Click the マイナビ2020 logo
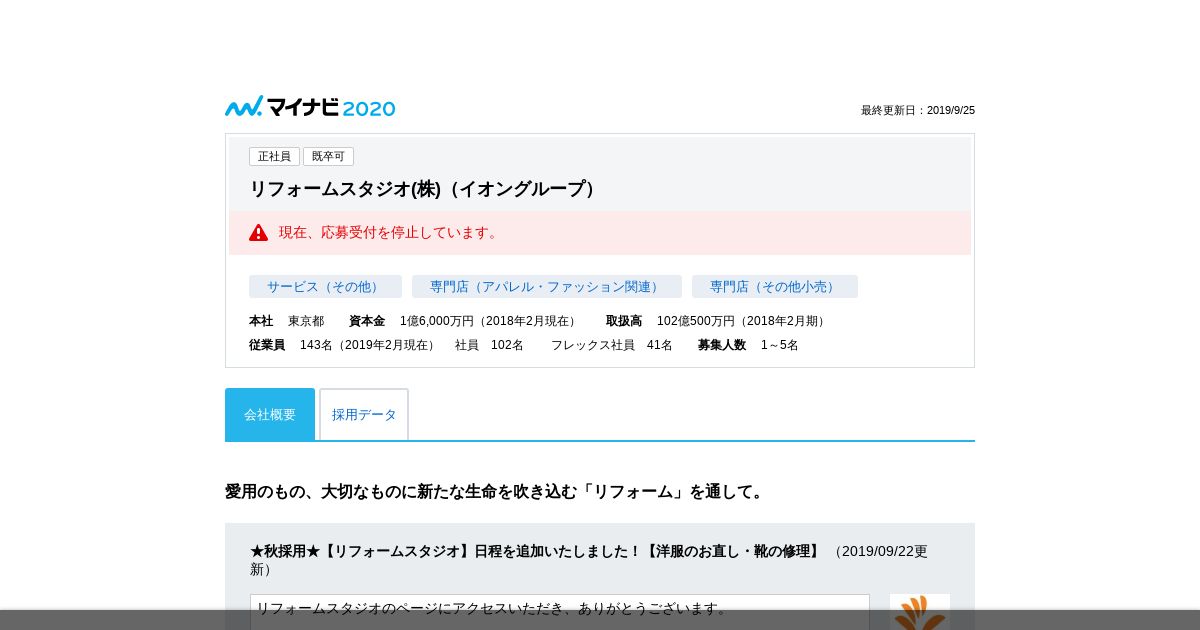1200x630 pixels. [310, 107]
